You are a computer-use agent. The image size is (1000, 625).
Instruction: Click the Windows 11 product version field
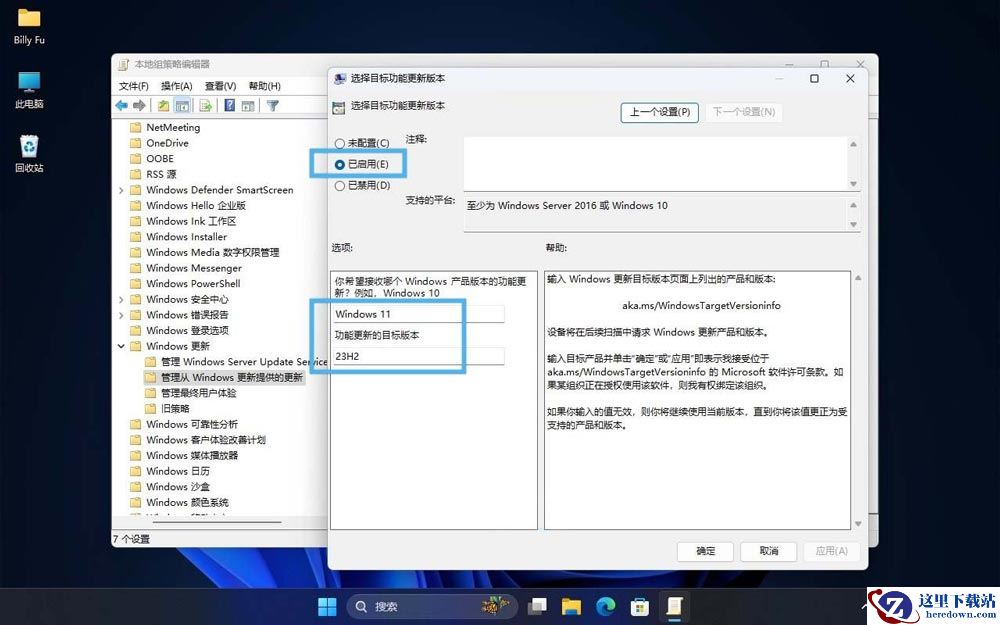pos(418,314)
